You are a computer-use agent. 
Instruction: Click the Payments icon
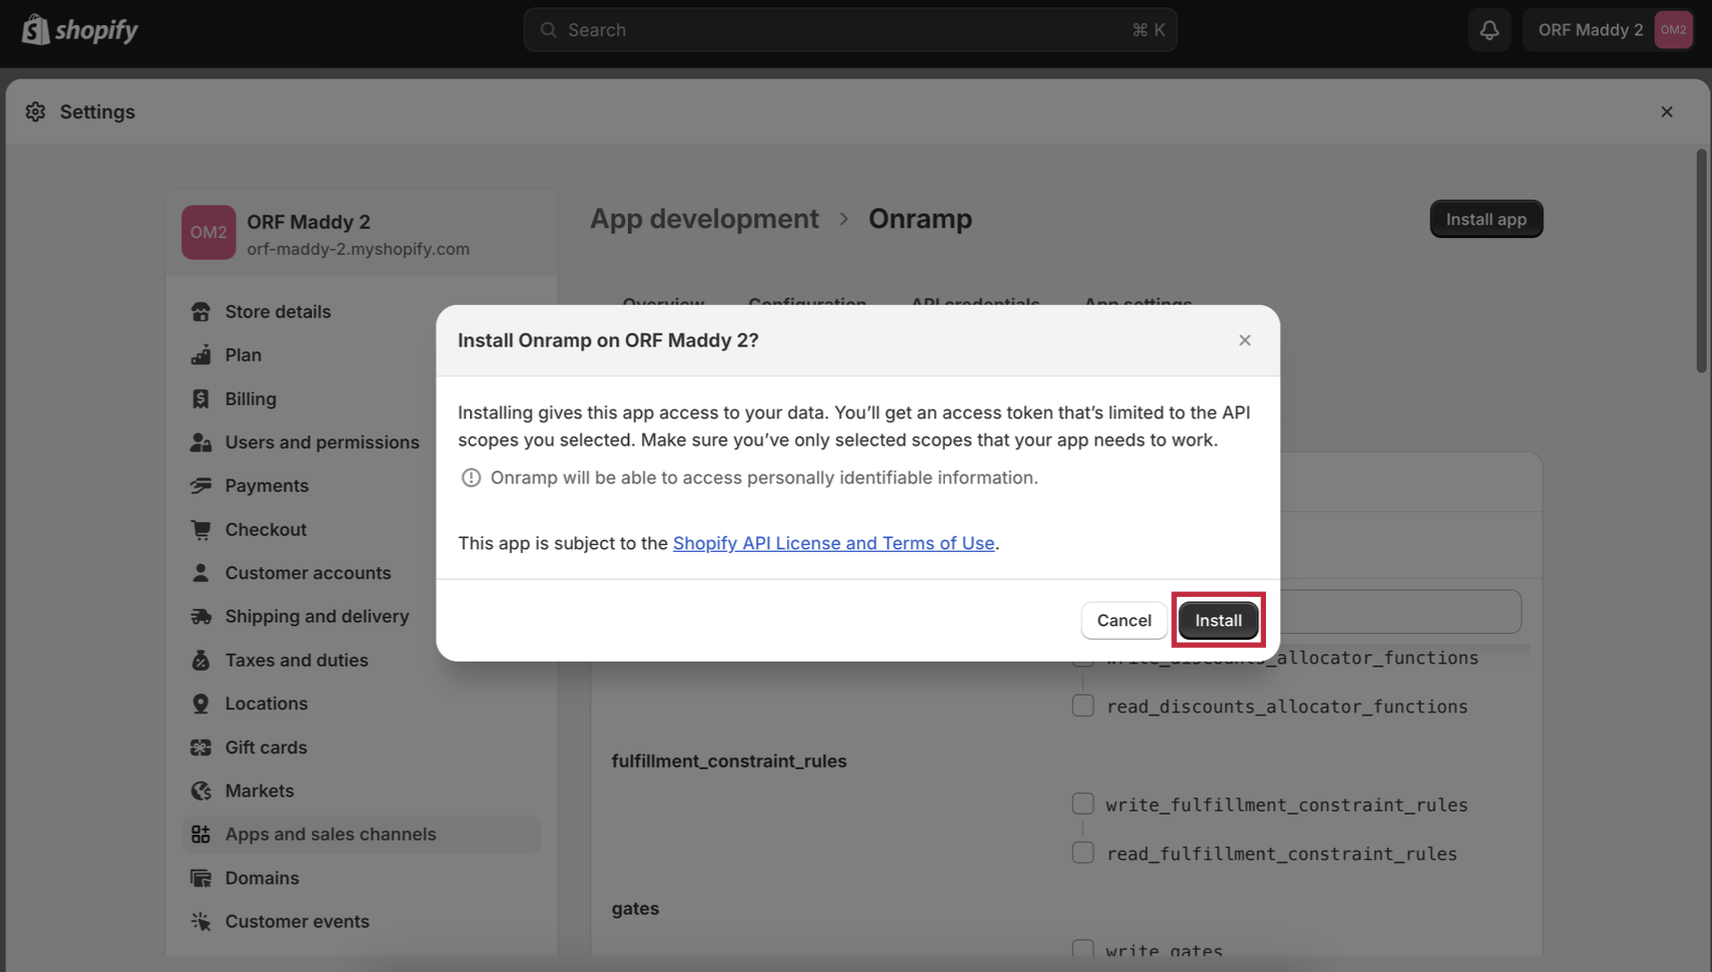tap(201, 486)
